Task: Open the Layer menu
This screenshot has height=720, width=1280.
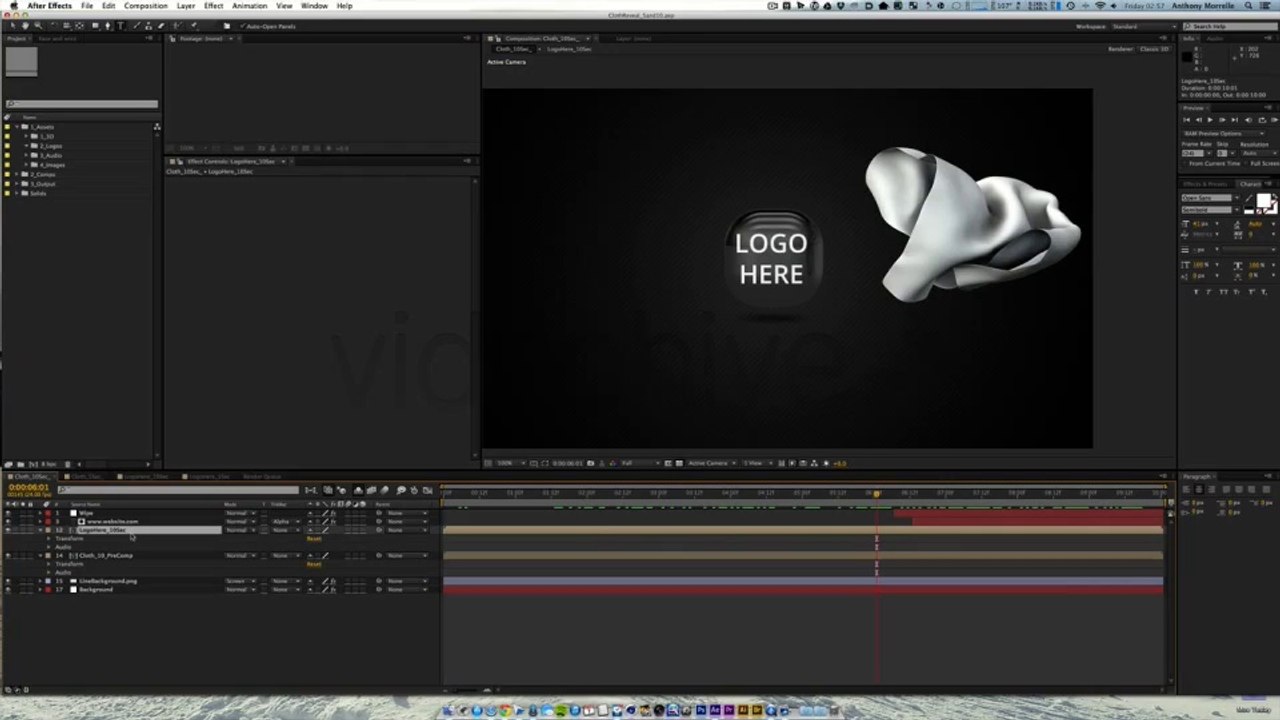Action: (x=186, y=6)
